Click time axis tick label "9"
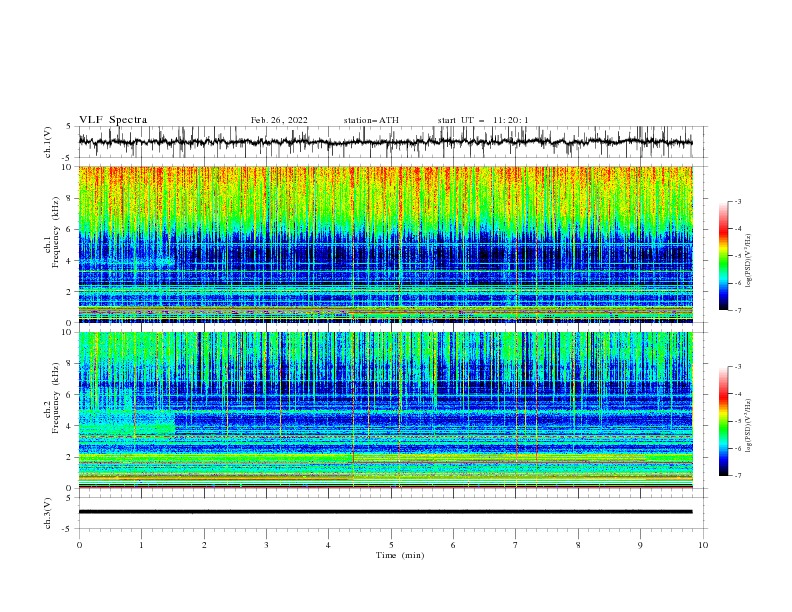792x612 pixels. [640, 545]
